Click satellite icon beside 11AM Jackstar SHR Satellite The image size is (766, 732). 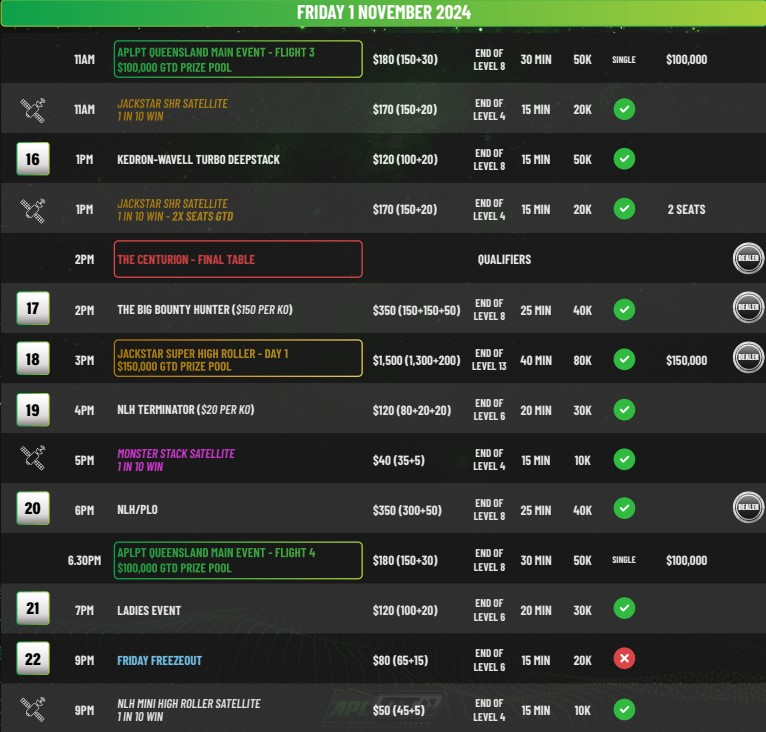point(33,109)
